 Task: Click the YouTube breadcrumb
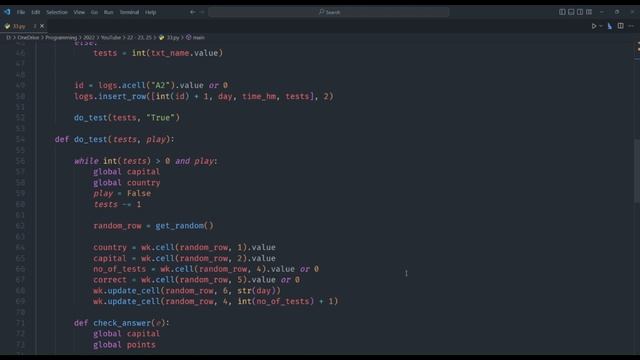click(111, 38)
